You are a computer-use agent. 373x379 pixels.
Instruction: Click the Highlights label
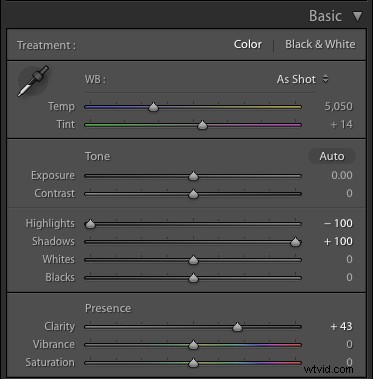(50, 224)
